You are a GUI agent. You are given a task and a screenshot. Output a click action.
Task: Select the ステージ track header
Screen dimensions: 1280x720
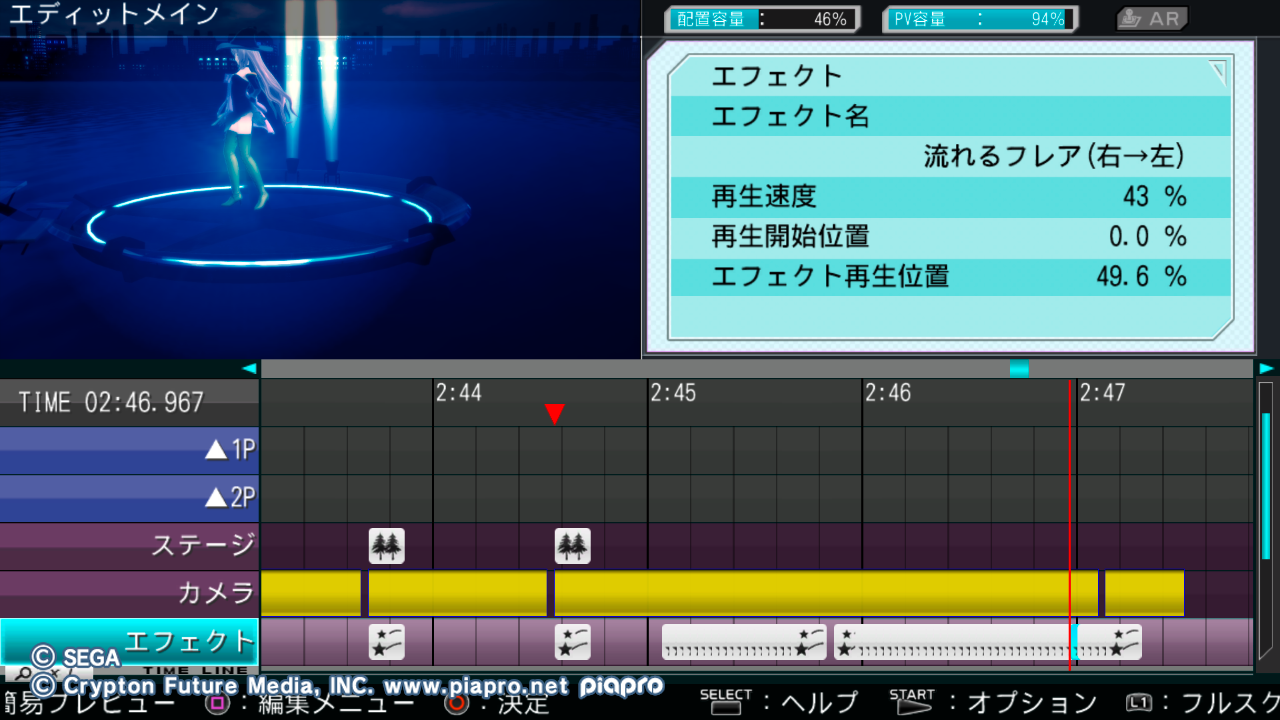tap(130, 546)
